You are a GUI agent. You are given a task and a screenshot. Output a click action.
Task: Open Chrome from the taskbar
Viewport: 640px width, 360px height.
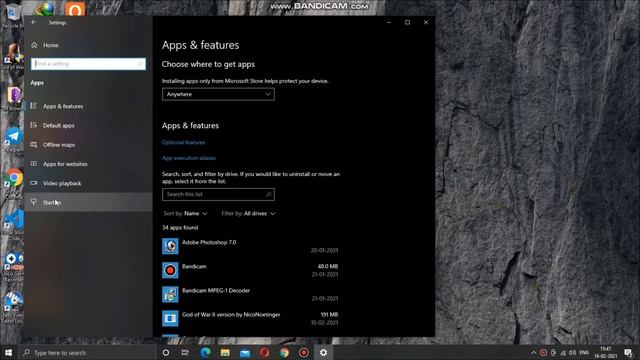click(x=284, y=353)
